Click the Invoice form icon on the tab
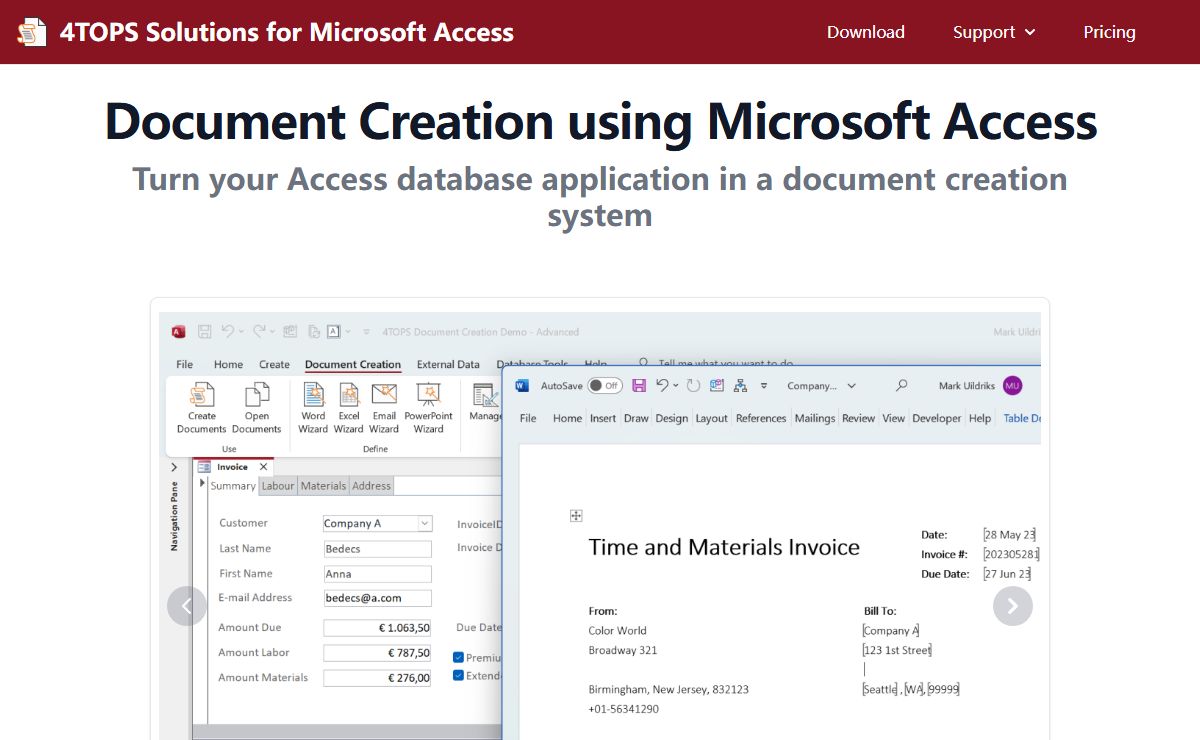 [204, 467]
